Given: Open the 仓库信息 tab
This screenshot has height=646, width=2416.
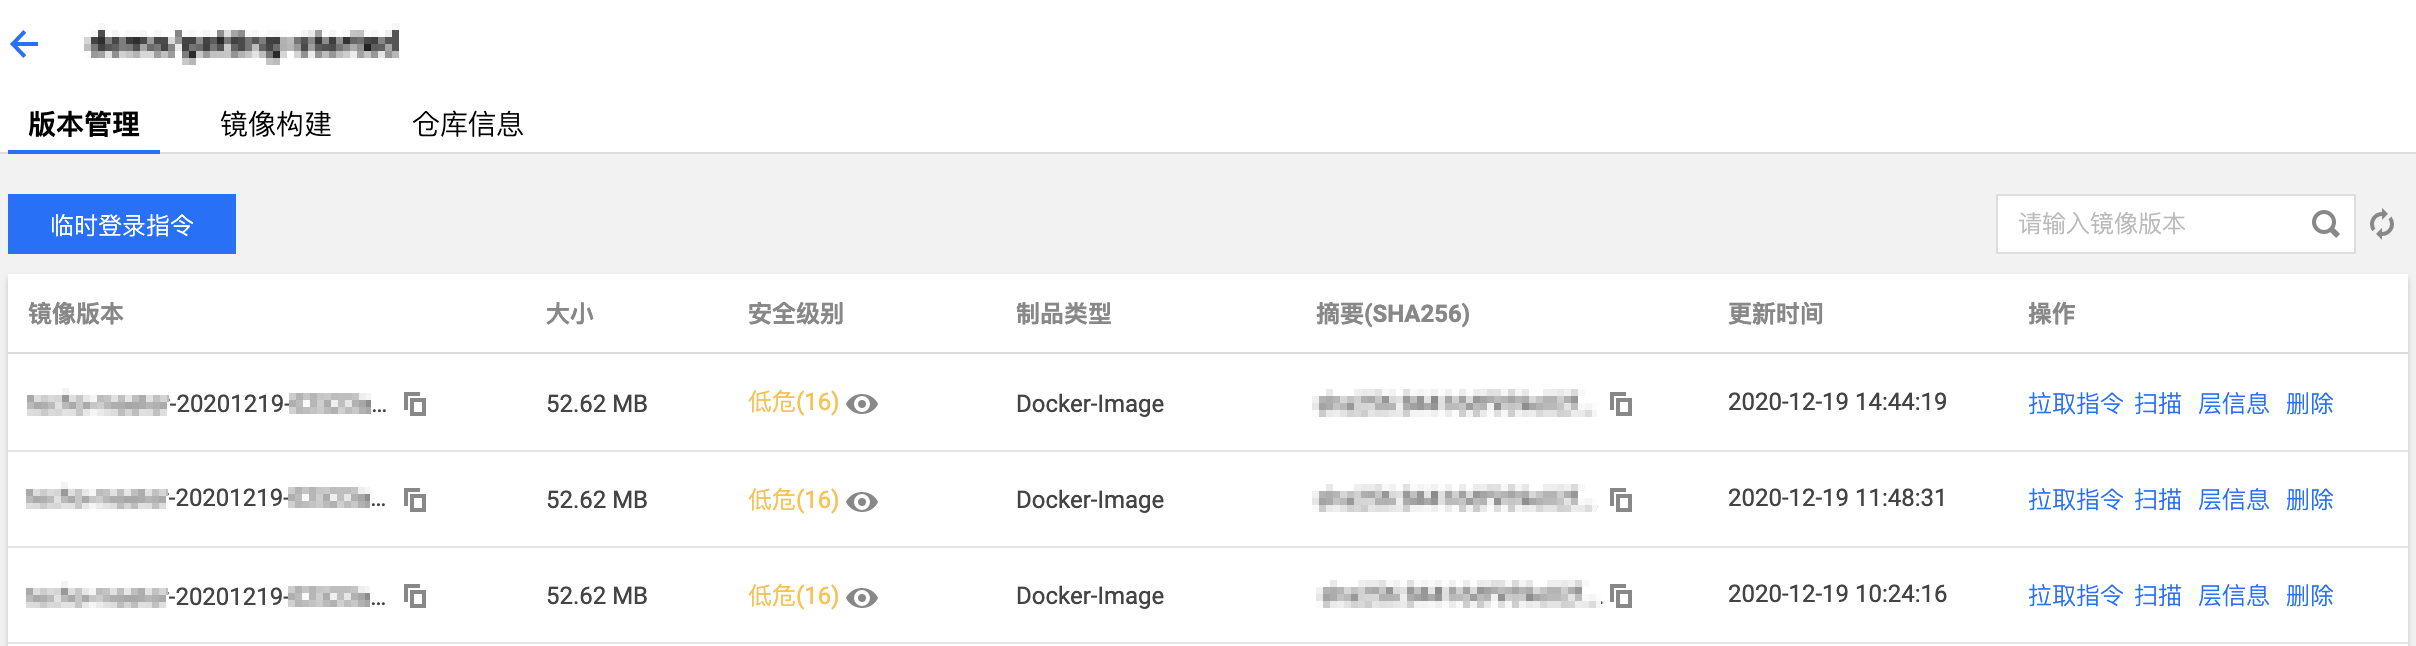Looking at the screenshot, I should [468, 124].
